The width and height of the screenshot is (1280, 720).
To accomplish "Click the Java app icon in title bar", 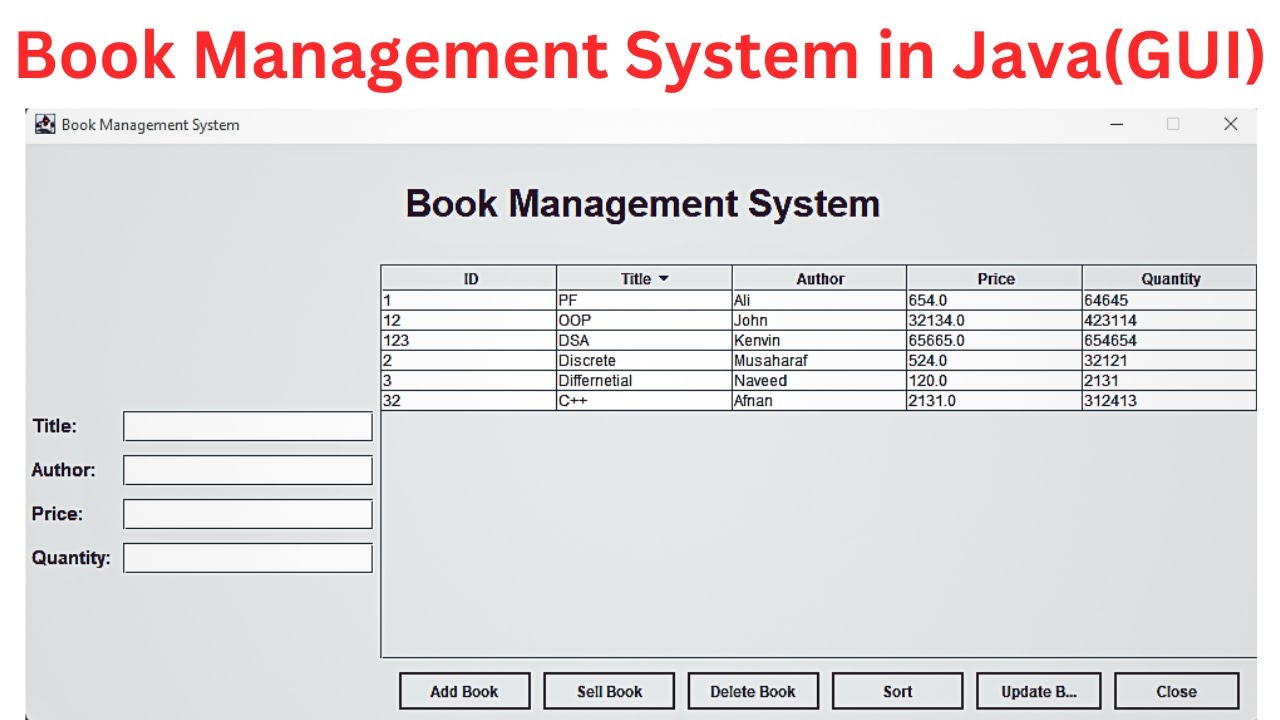I will click(45, 124).
